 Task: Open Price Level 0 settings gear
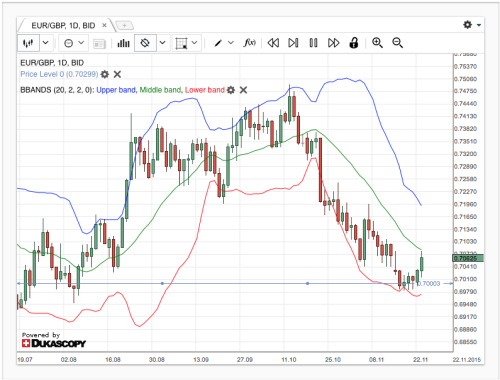pos(105,74)
